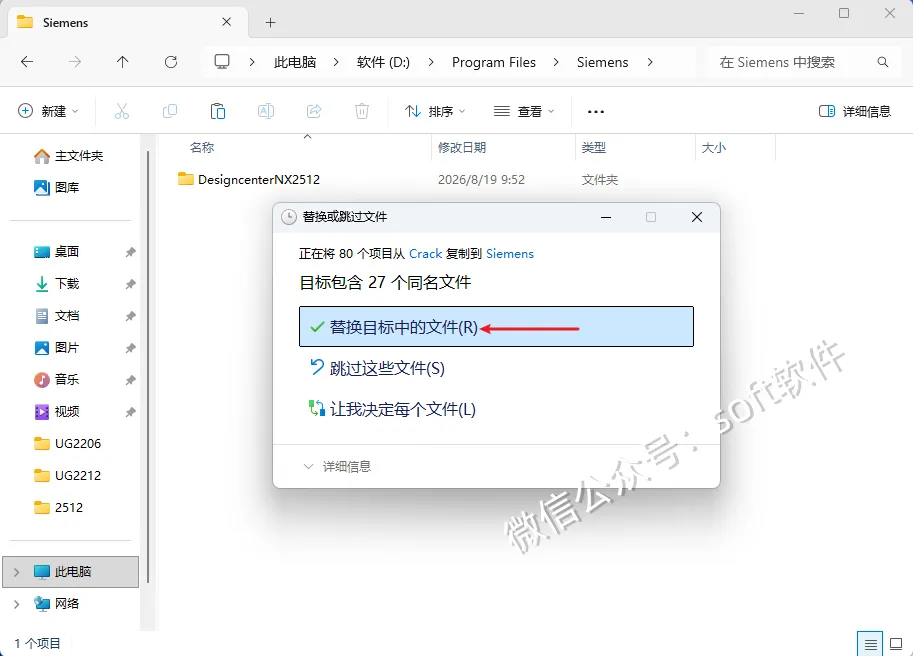
Task: Toggle the 详细信息 details pane
Action: click(x=855, y=111)
